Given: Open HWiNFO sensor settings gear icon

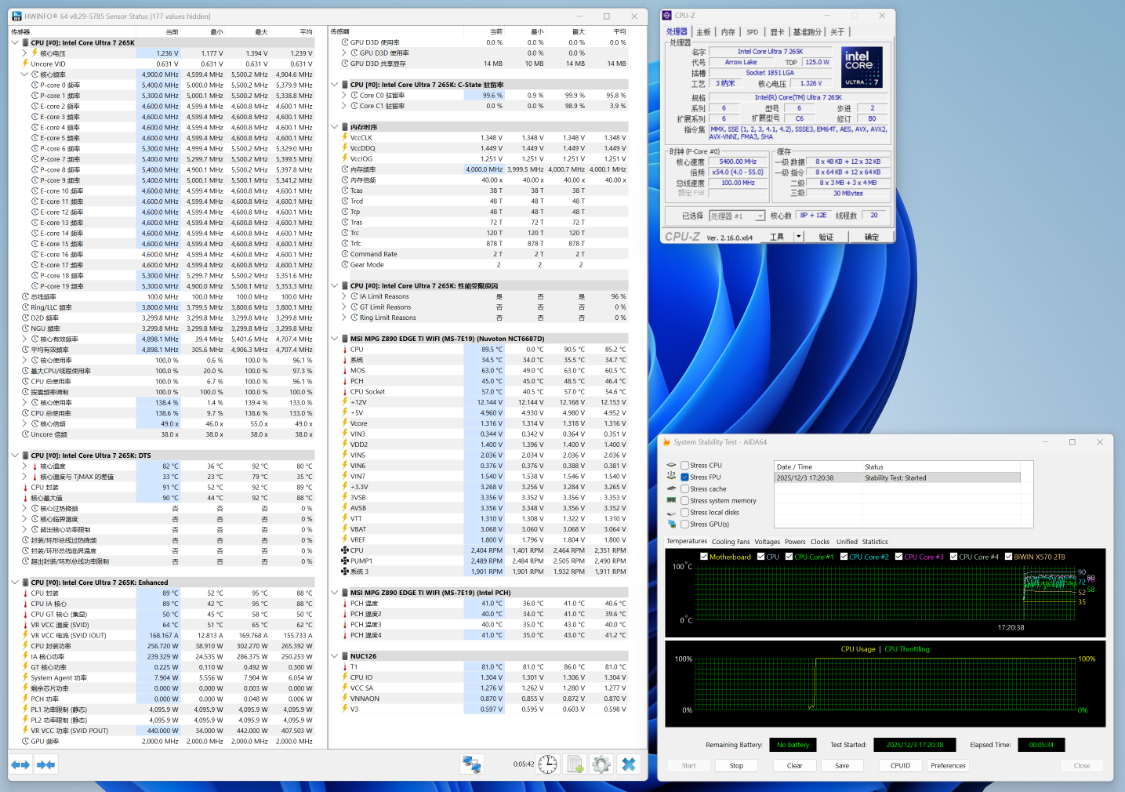Looking at the screenshot, I should 601,764.
